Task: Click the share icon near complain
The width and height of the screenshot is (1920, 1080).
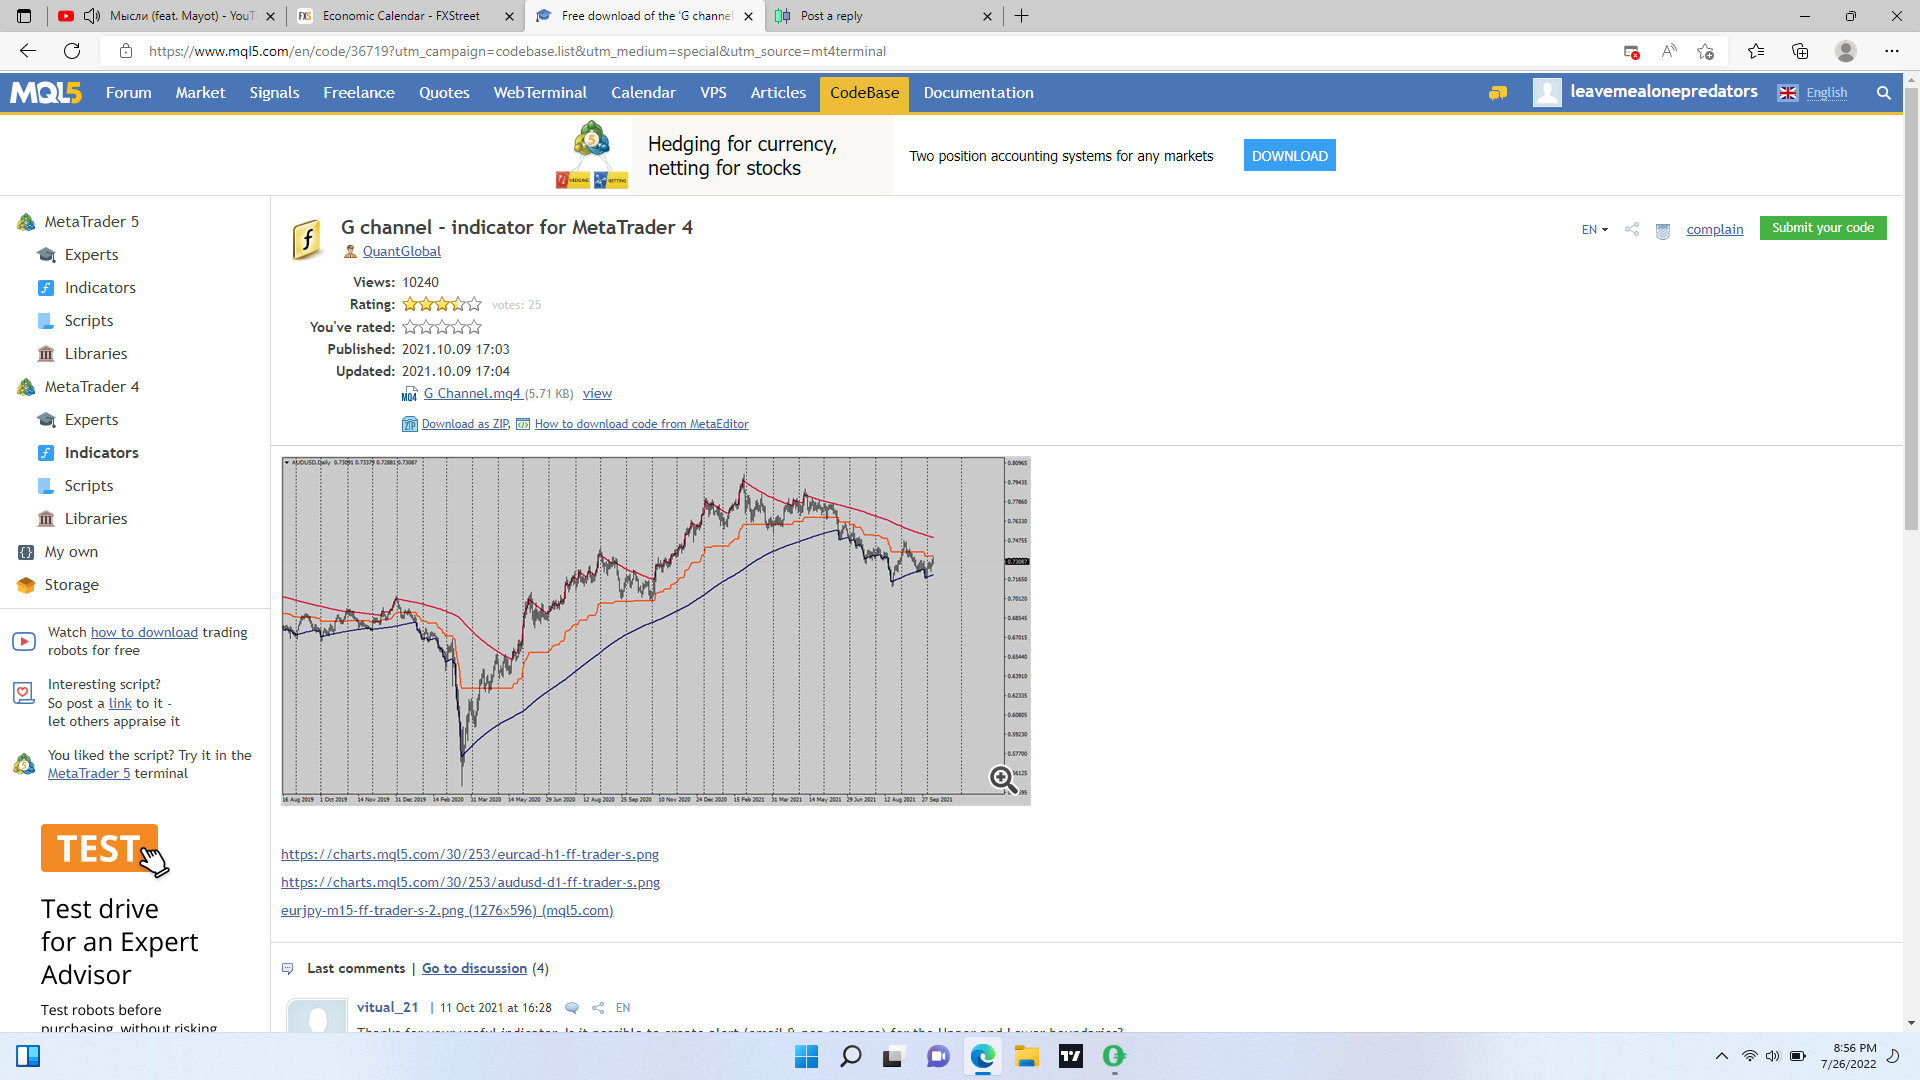Action: (1632, 229)
